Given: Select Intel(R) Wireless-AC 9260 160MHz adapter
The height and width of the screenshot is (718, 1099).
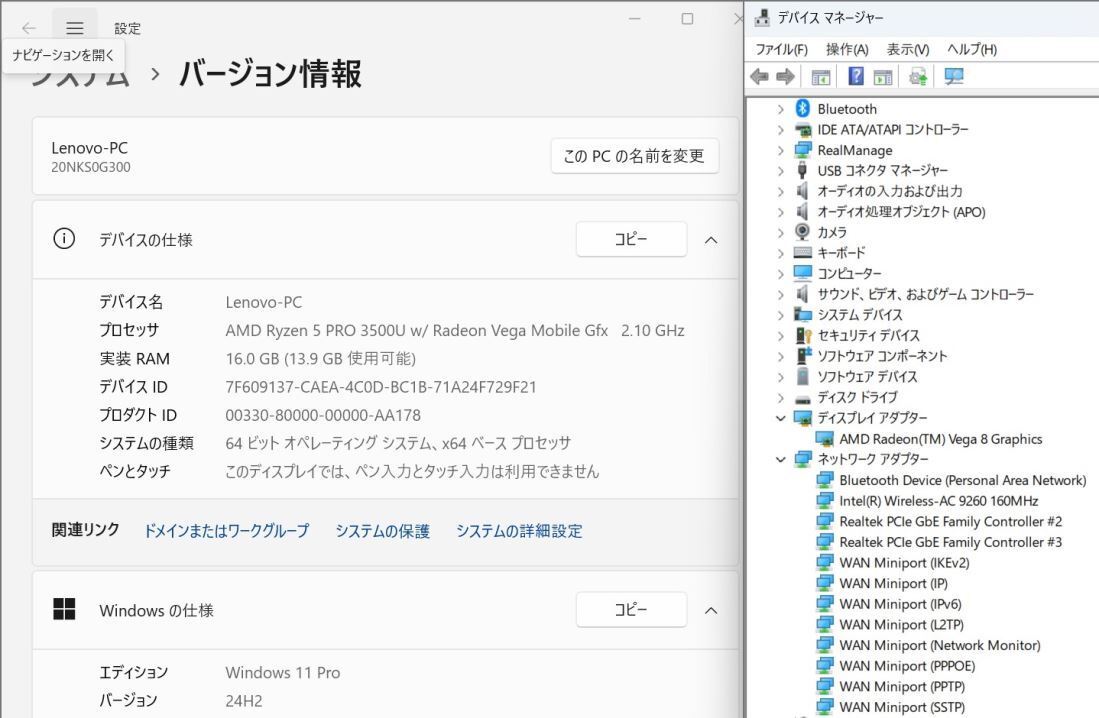Looking at the screenshot, I should coord(938,501).
